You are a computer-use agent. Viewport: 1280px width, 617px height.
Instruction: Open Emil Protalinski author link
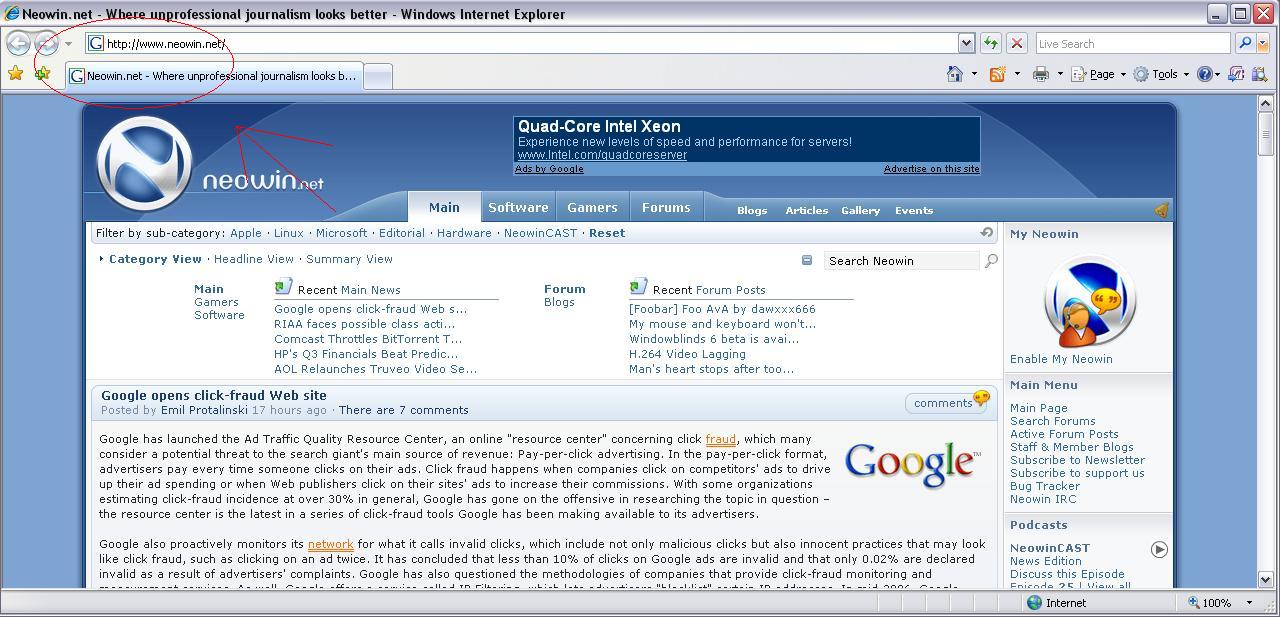pos(204,410)
